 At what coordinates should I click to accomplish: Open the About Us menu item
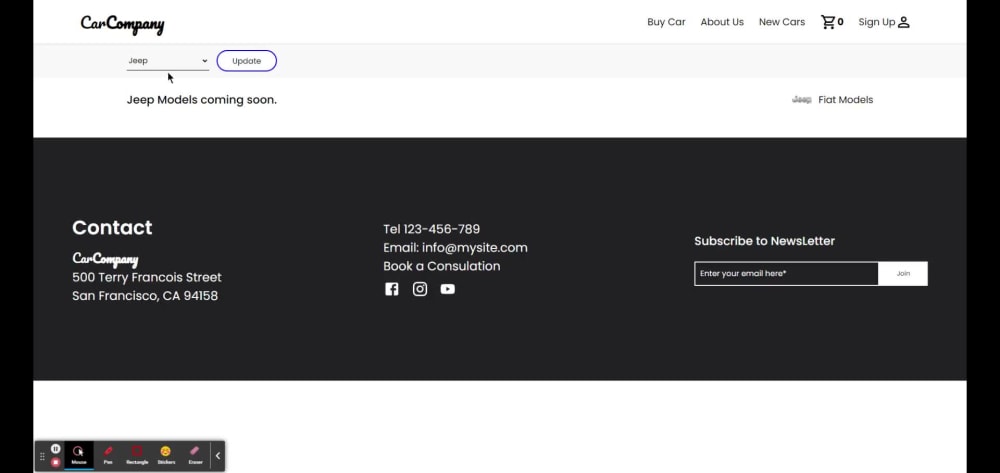pos(722,22)
